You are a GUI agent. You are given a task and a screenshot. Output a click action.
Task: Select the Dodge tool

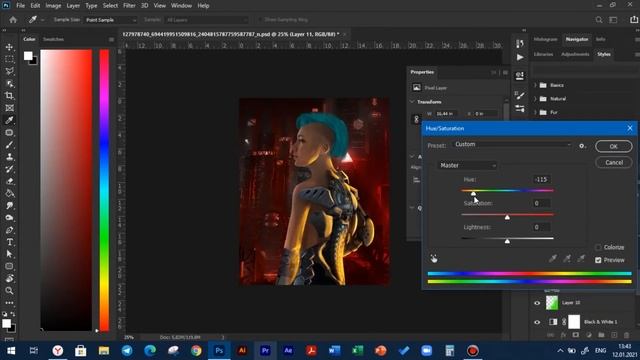[x=9, y=218]
